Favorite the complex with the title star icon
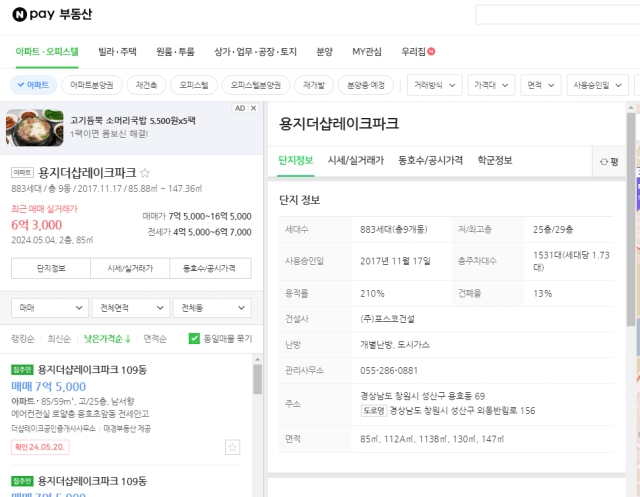The height and width of the screenshot is (497, 640). tap(144, 173)
